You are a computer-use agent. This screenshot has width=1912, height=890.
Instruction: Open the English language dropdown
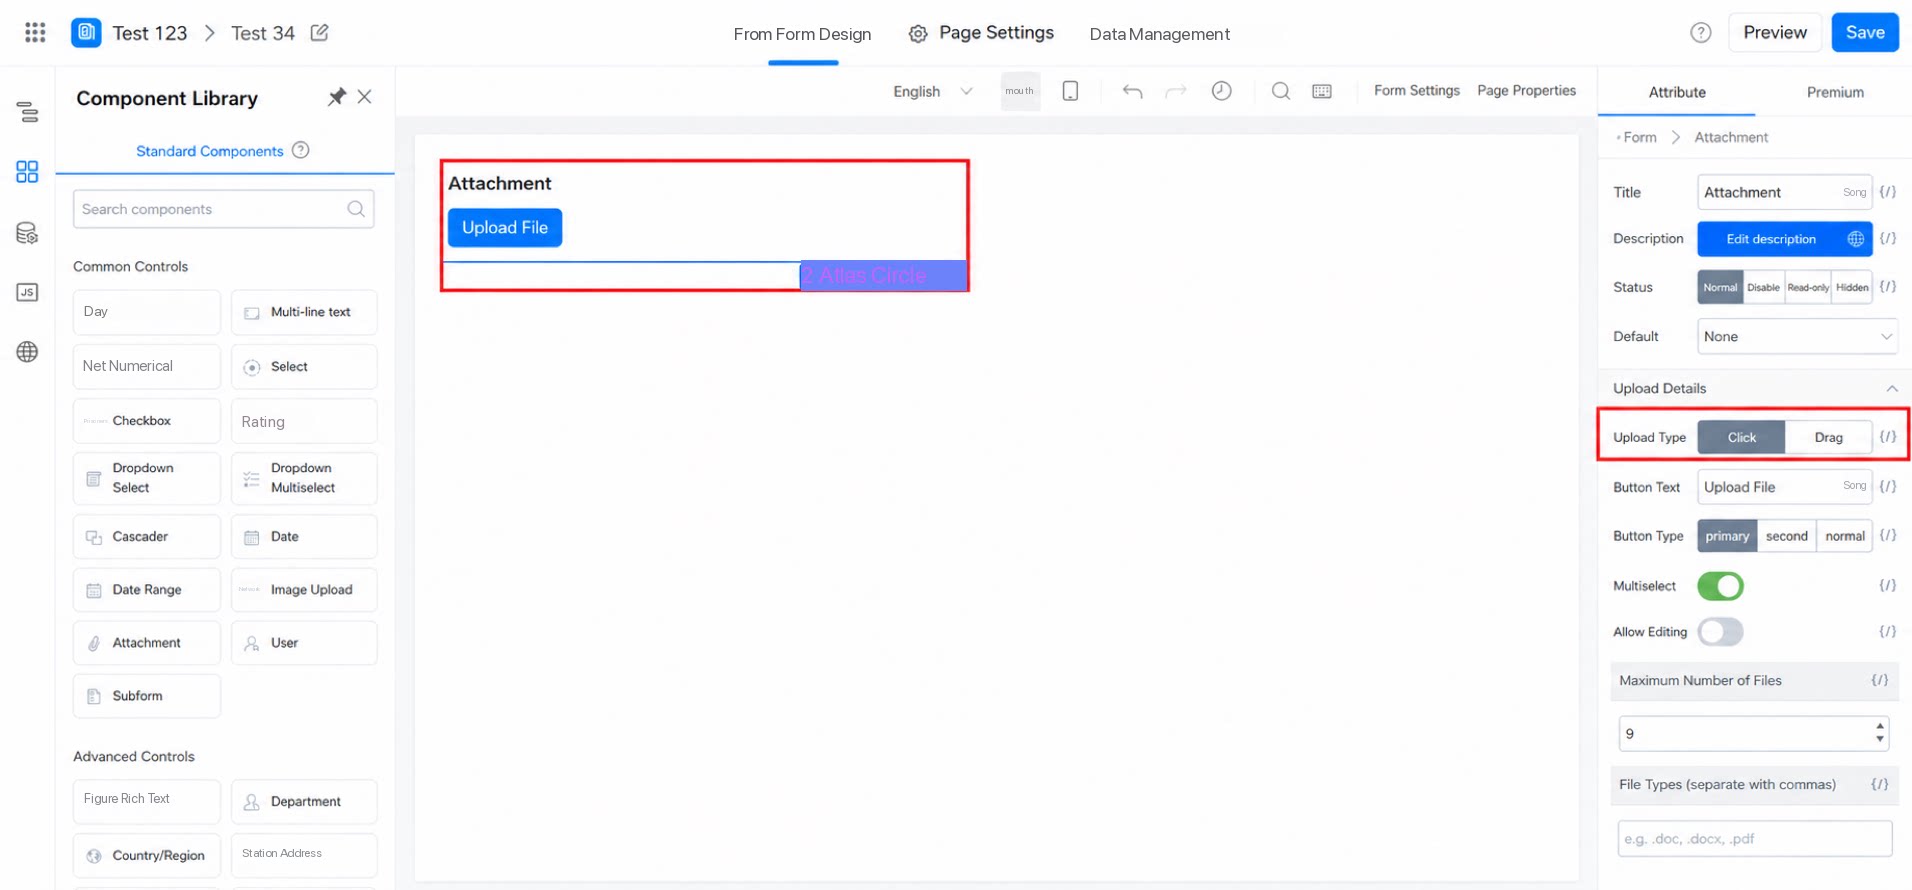932,91
